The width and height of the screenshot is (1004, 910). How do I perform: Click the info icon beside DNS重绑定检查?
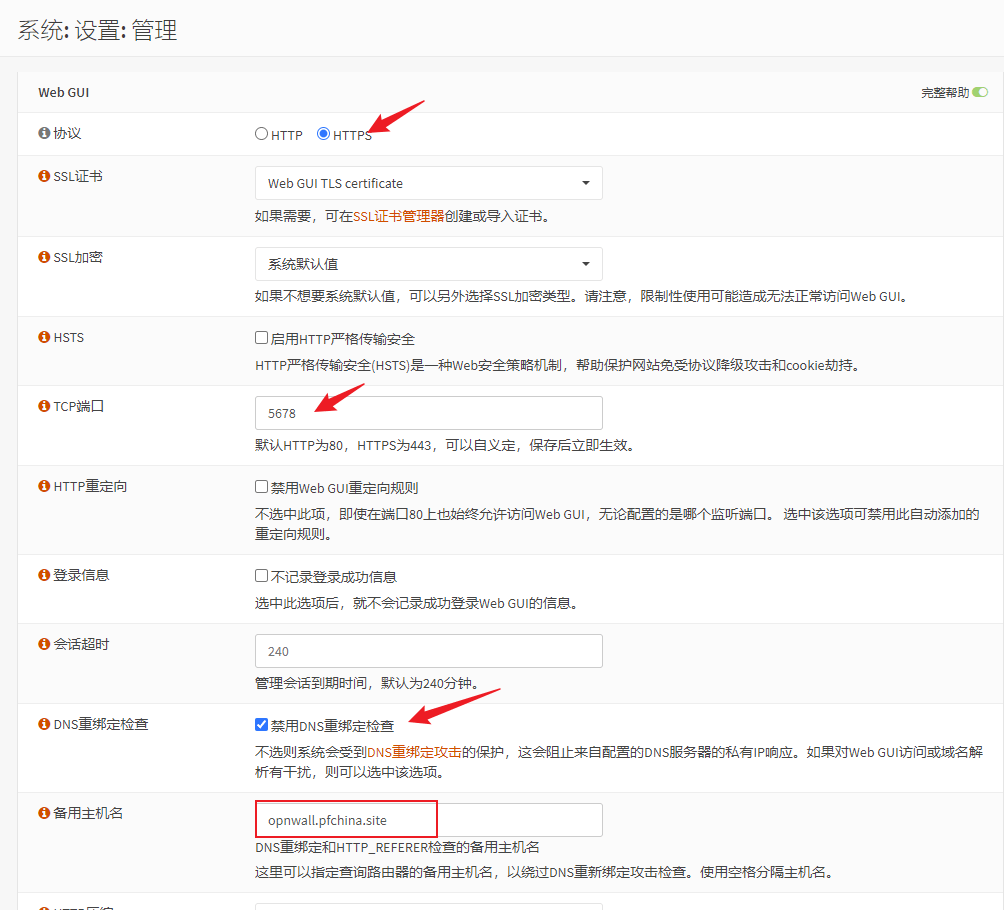(x=44, y=723)
